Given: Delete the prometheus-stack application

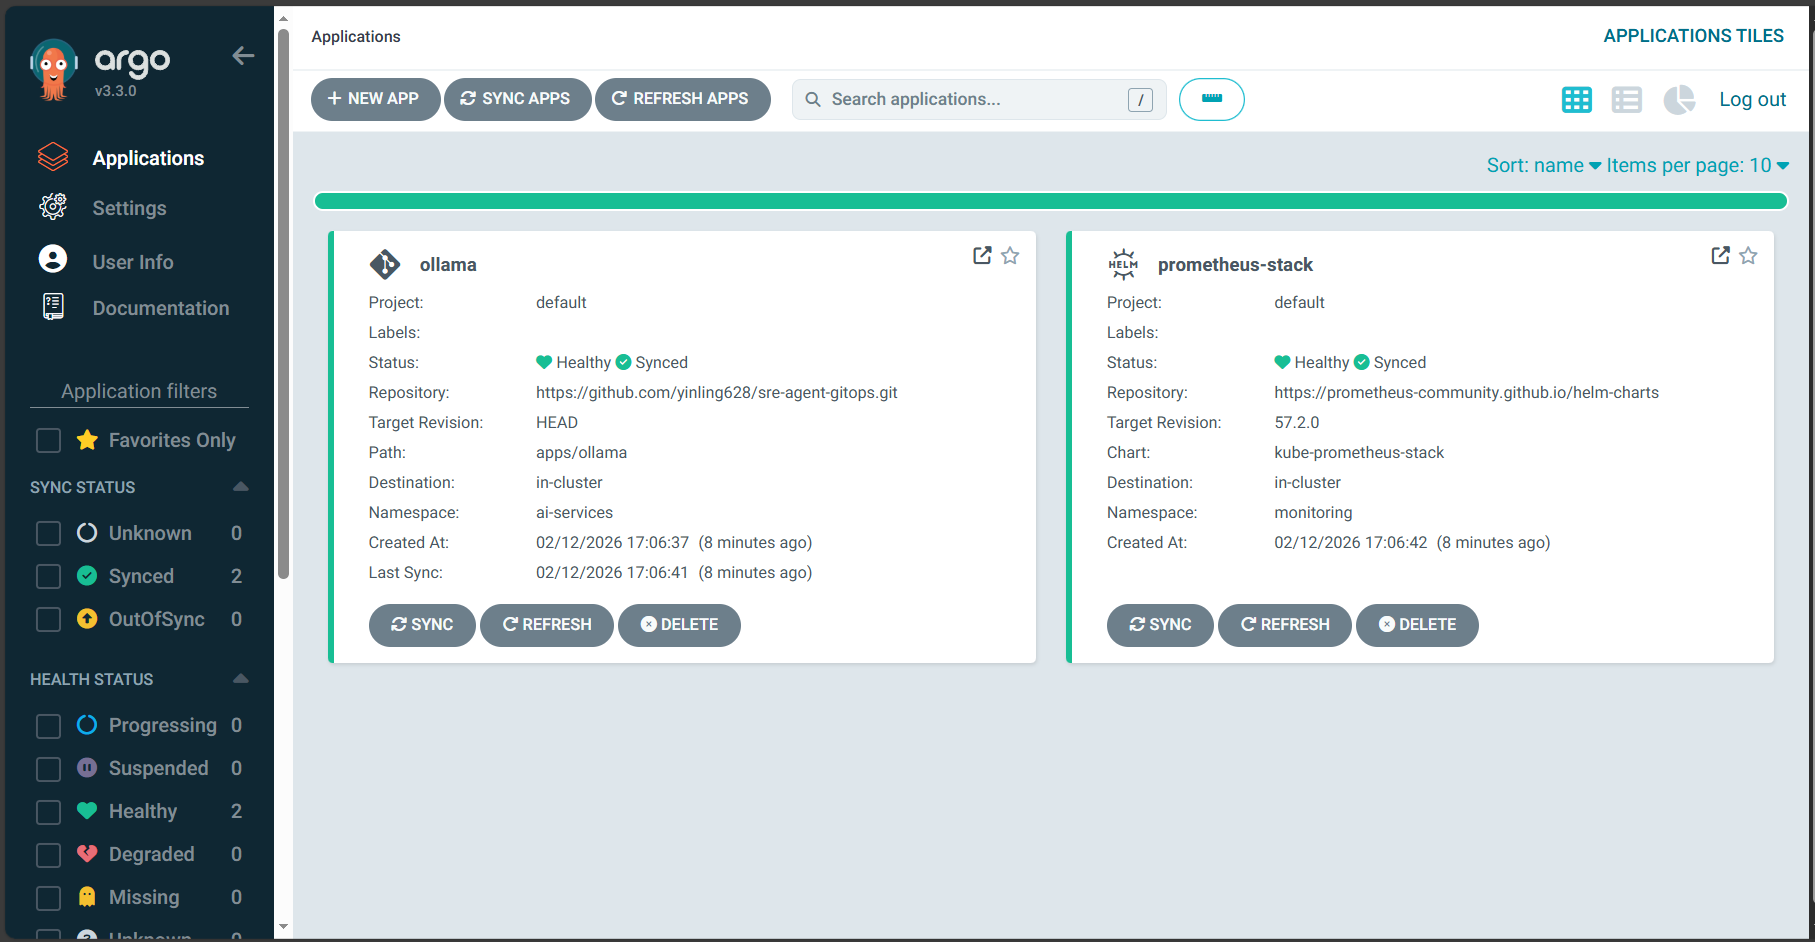Looking at the screenshot, I should tap(1417, 625).
